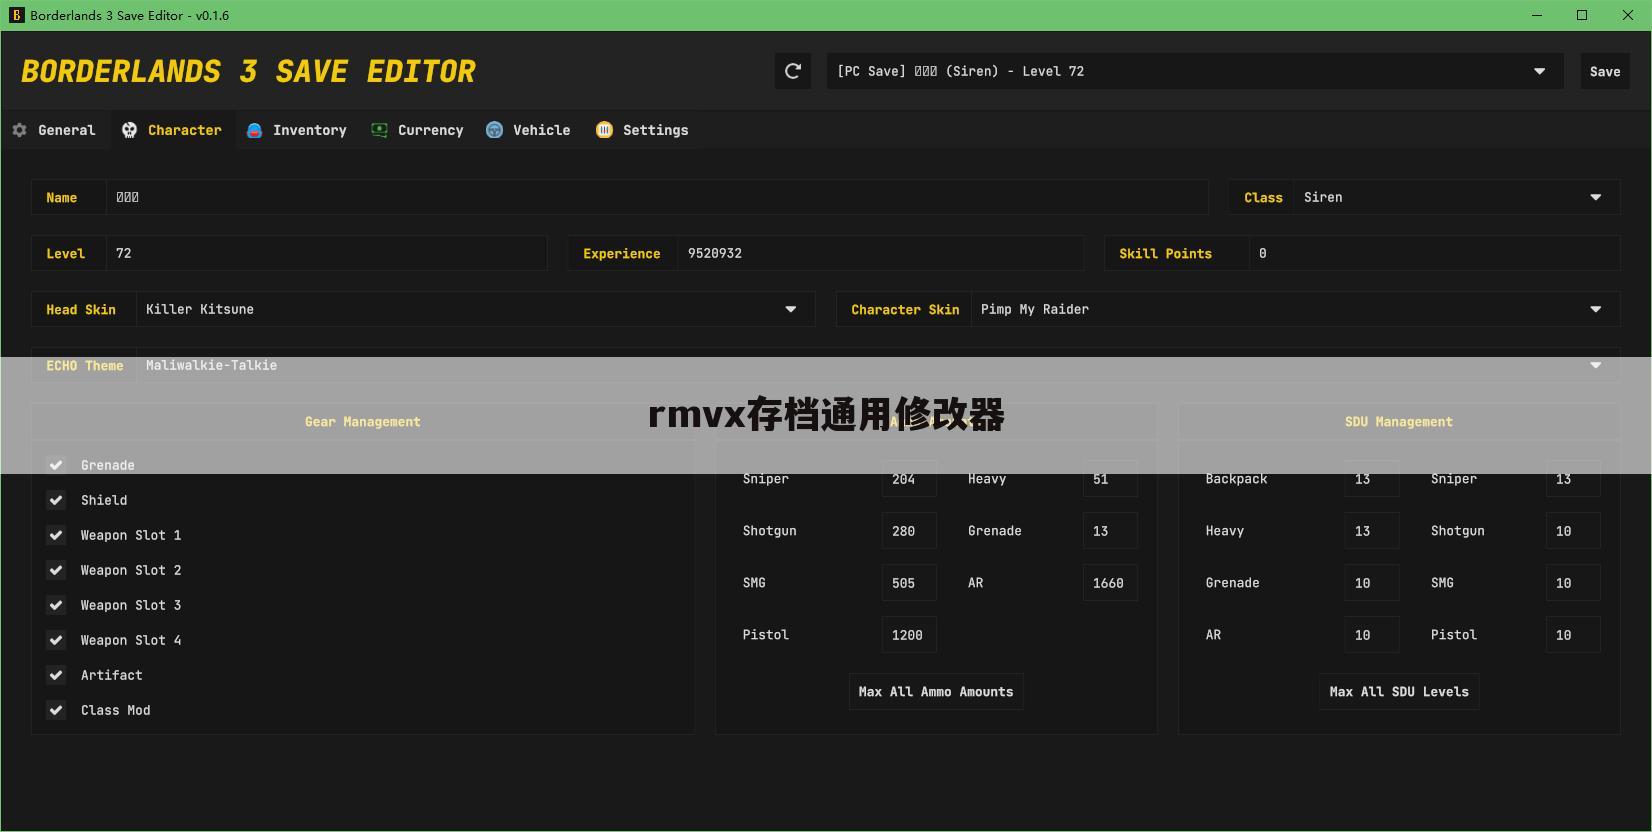Click the Gear Management heading
Screen dimensions: 1652x832
click(363, 422)
